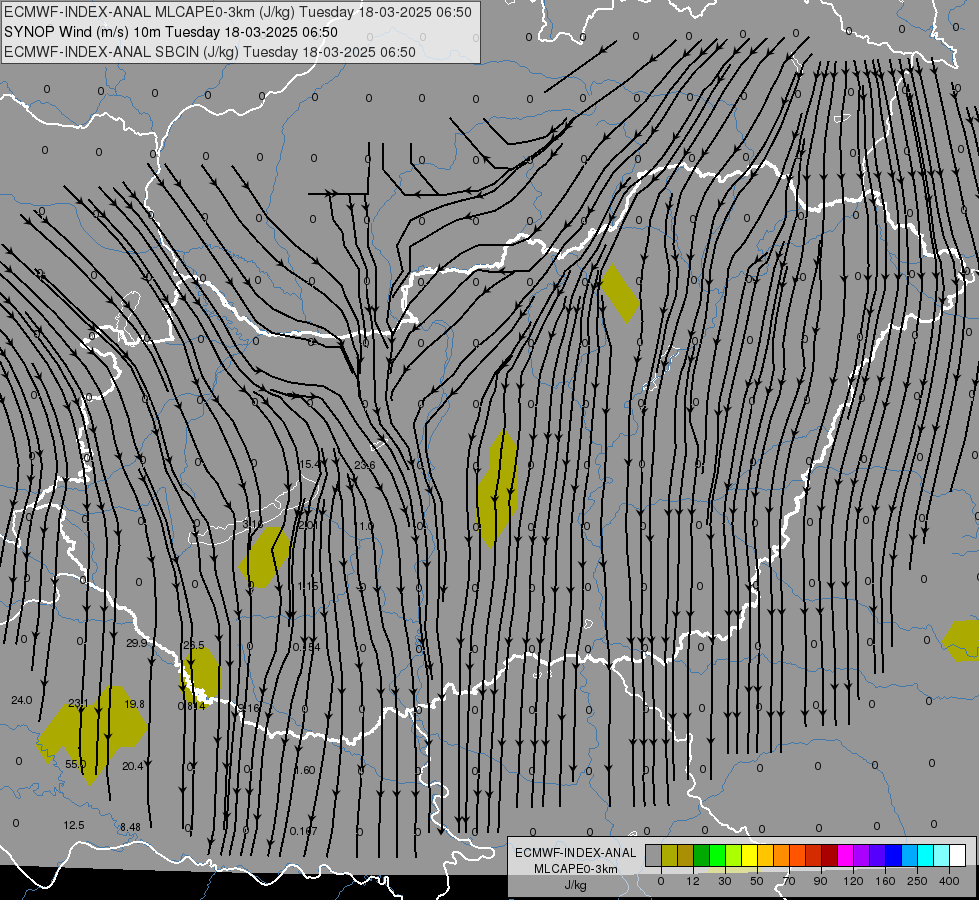979x900 pixels.
Task: Click legend scale label 400
Action: 949,881
